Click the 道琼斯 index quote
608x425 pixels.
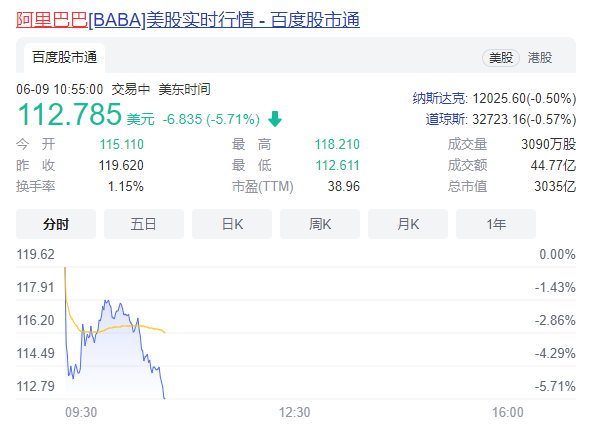click(501, 119)
